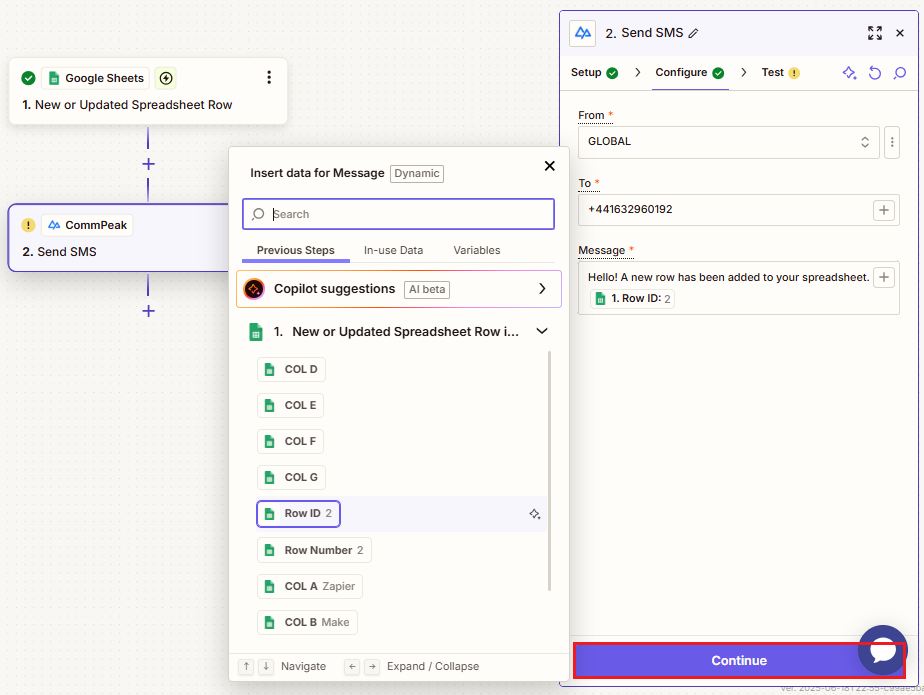Open the three-dot menu on Google Sheets step
The image size is (924, 695).
269,78
